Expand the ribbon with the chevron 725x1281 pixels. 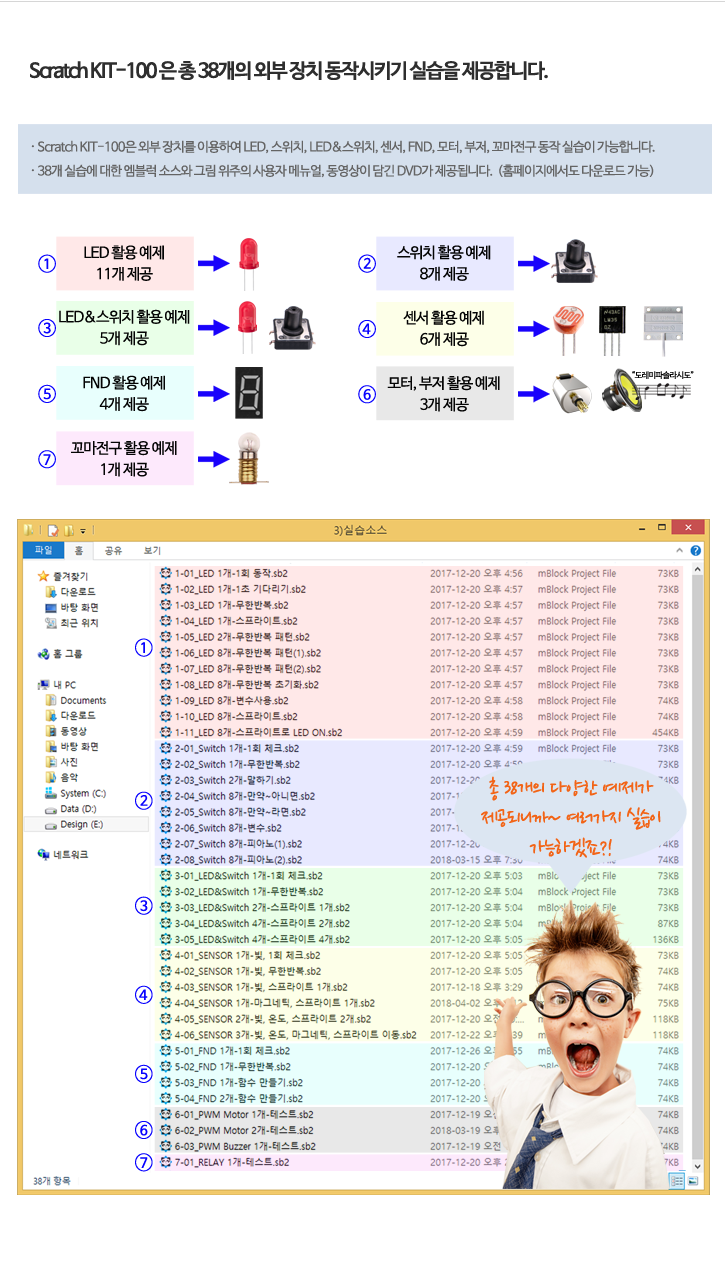(x=680, y=550)
